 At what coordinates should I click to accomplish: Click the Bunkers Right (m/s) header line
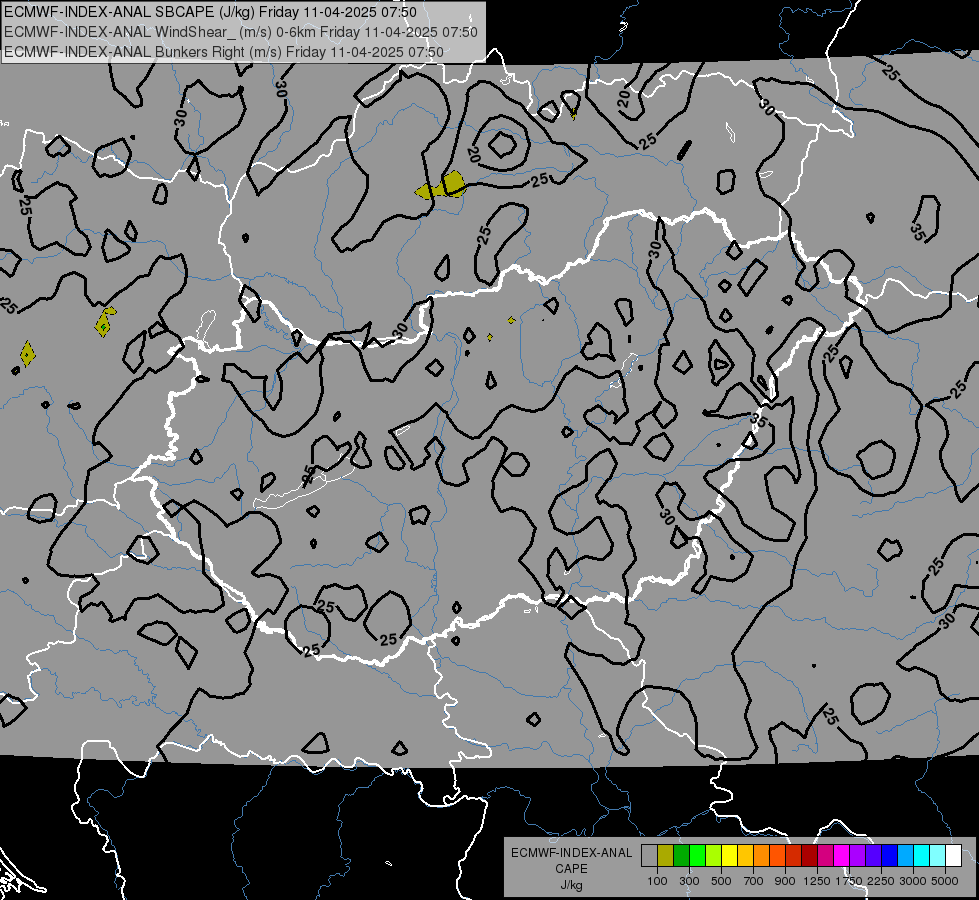click(x=224, y=52)
